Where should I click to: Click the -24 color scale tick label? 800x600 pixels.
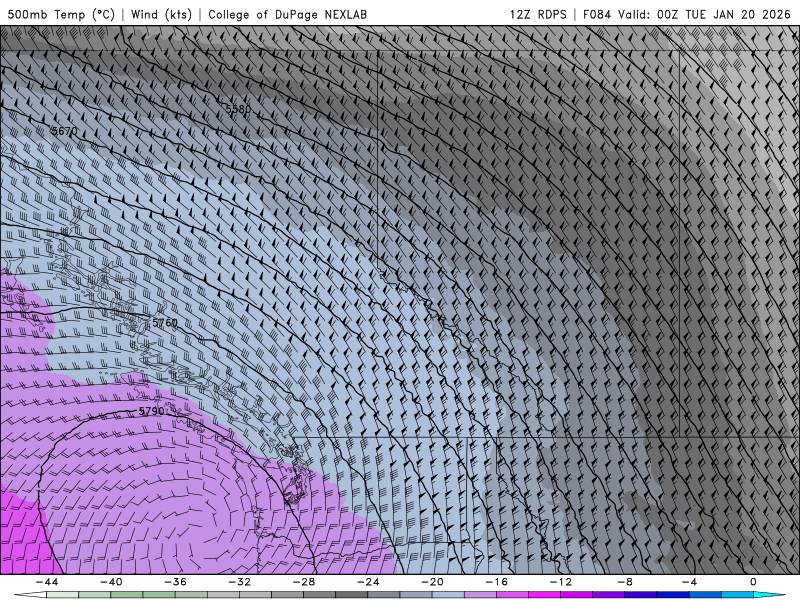pyautogui.click(x=368, y=582)
